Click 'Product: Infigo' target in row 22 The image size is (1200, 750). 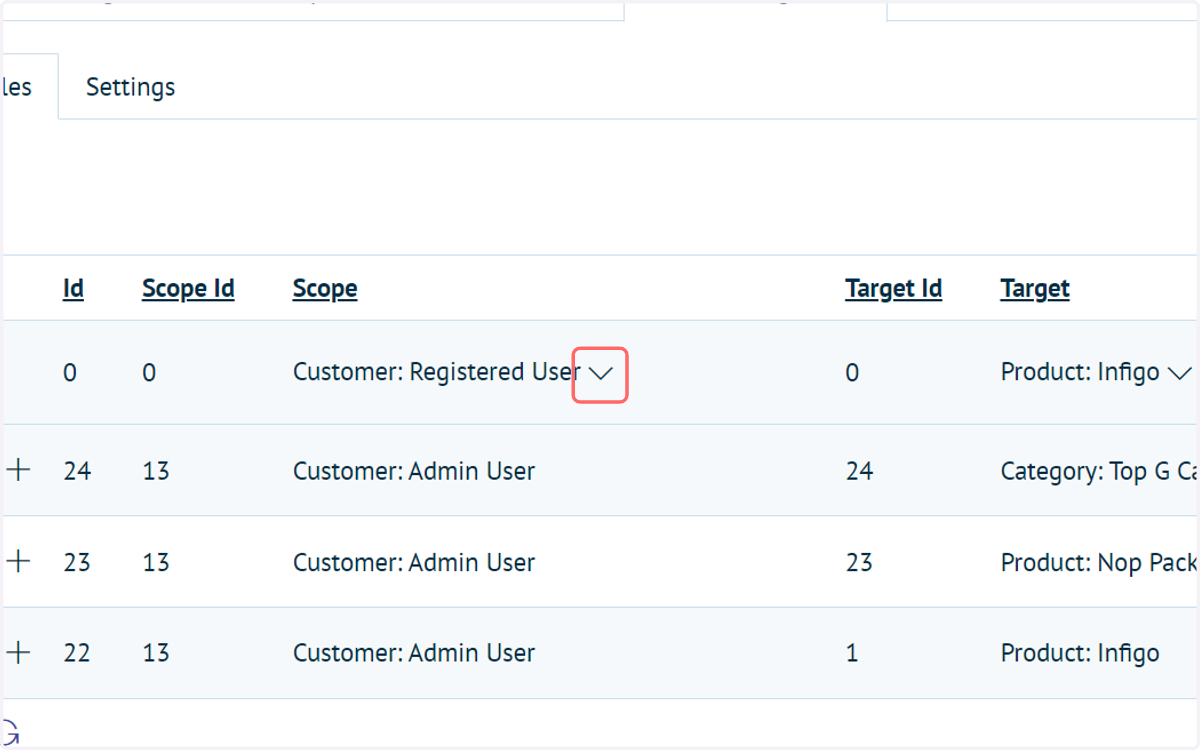(x=1080, y=653)
